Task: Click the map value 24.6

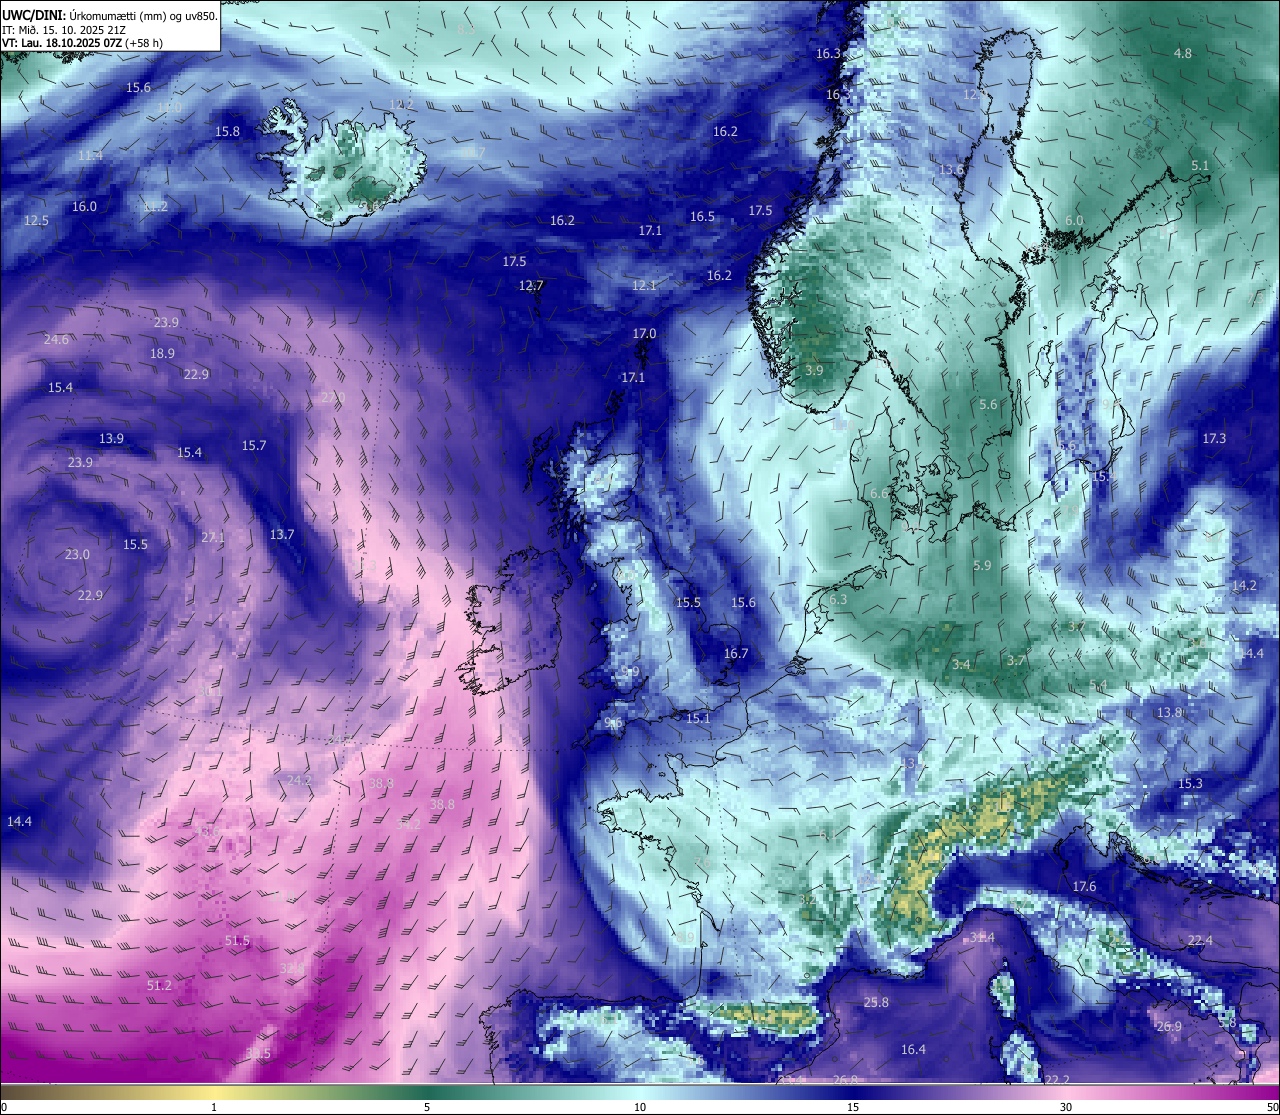Action: coord(56,340)
